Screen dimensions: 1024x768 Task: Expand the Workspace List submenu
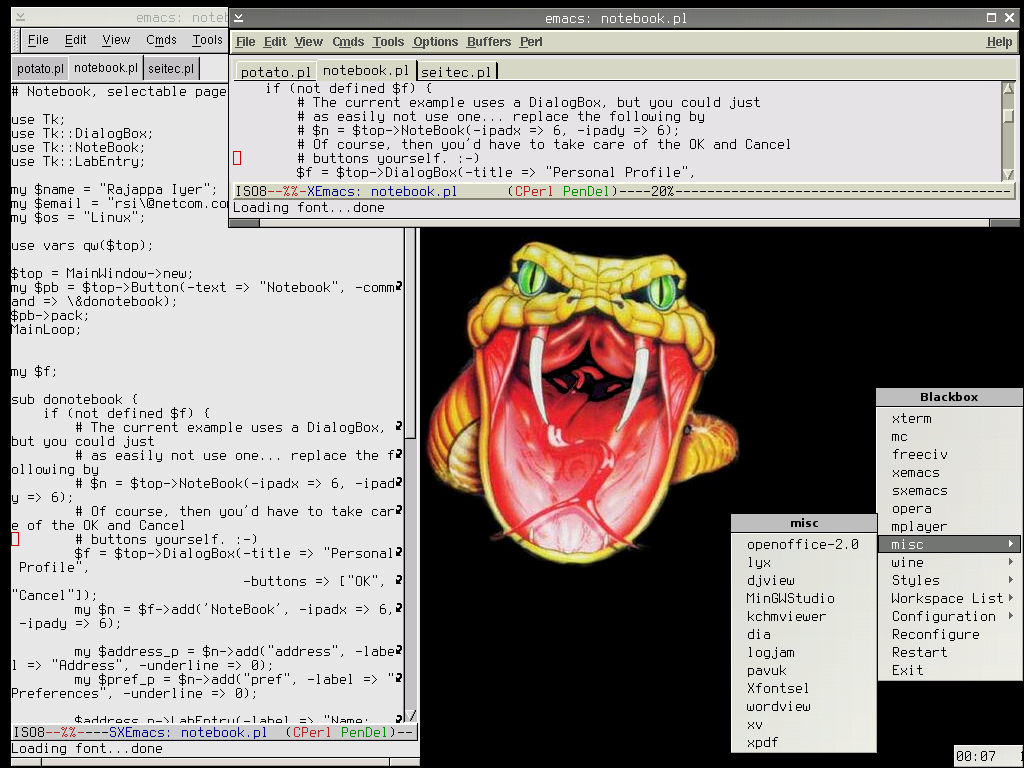coord(950,598)
